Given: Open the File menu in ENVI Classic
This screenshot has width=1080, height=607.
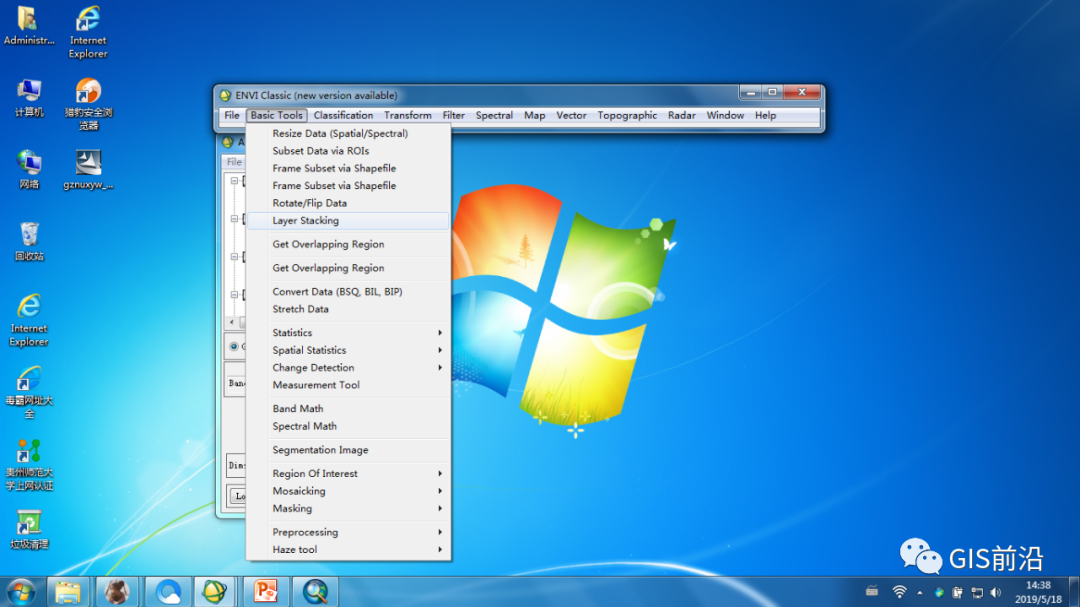Looking at the screenshot, I should [232, 115].
